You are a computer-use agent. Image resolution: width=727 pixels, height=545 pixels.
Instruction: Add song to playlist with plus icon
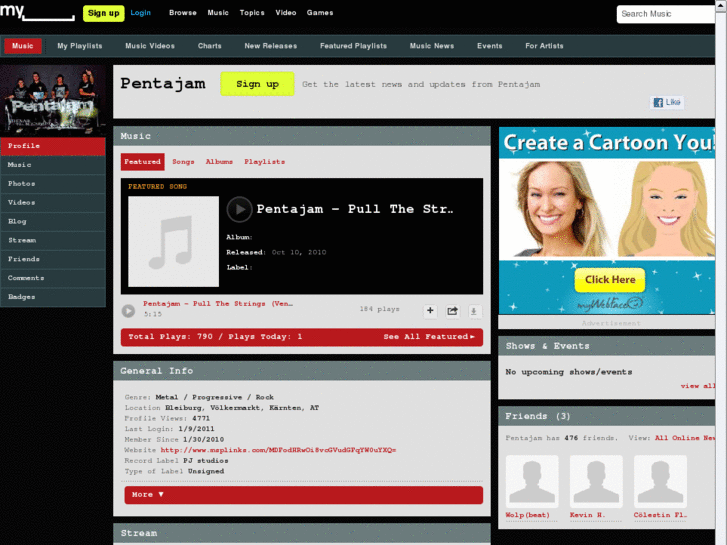click(430, 311)
